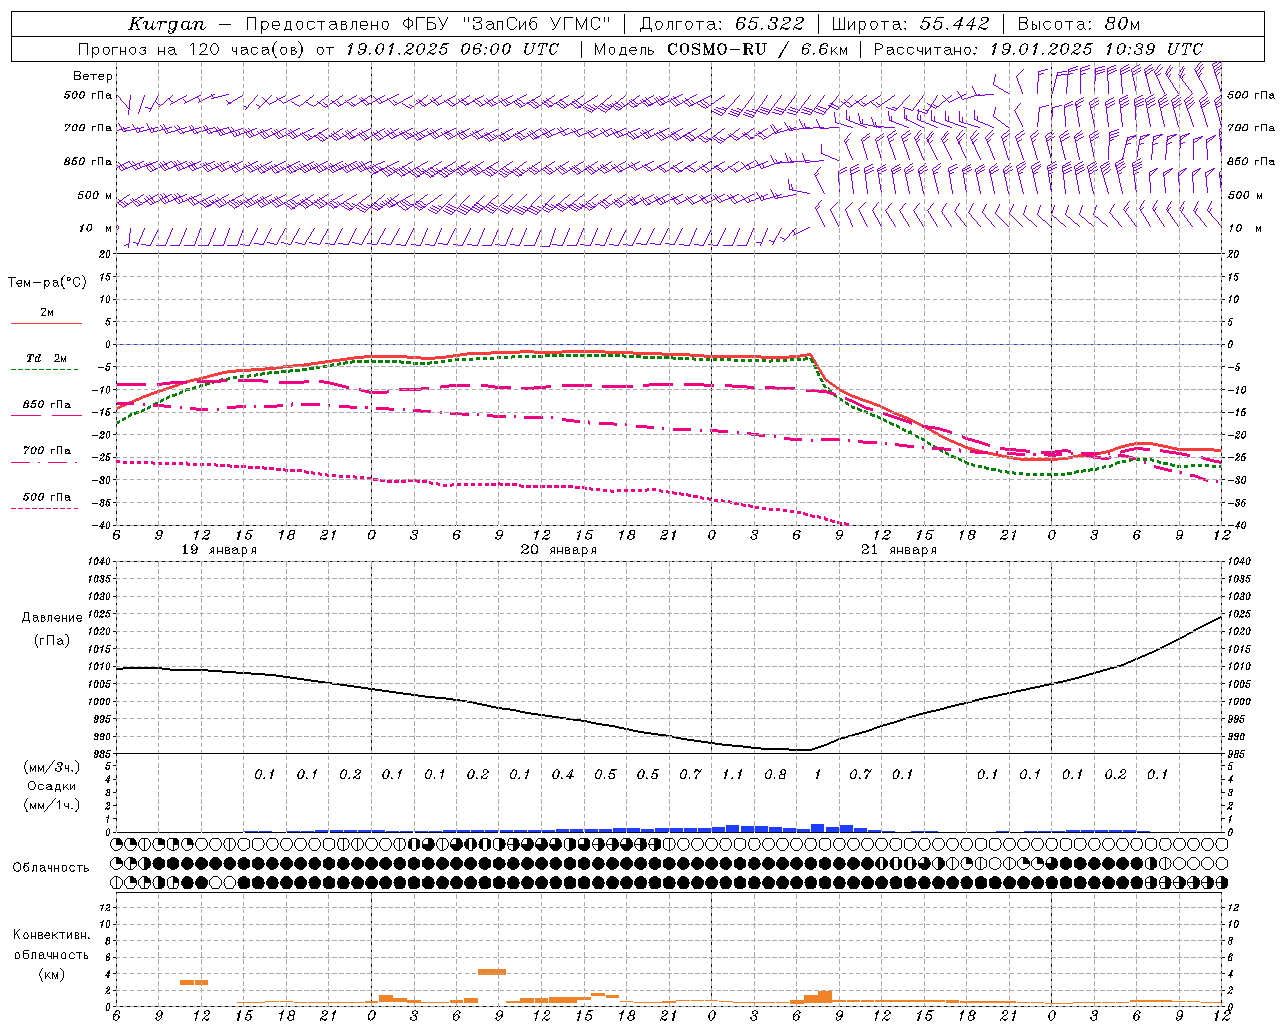Viewport: 1280px width, 1024px height.
Task: Select the longitude value "Долгота: 65.322"
Action: point(721,24)
